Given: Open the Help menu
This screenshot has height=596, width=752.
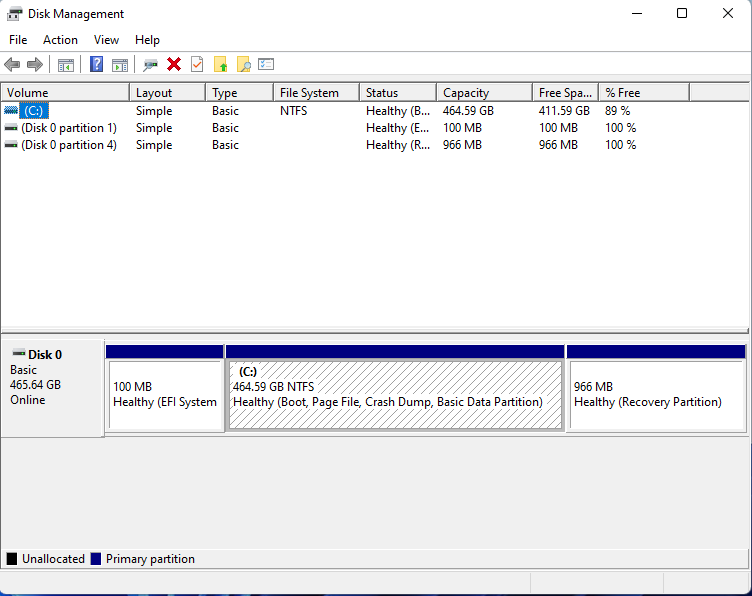Looking at the screenshot, I should [147, 40].
